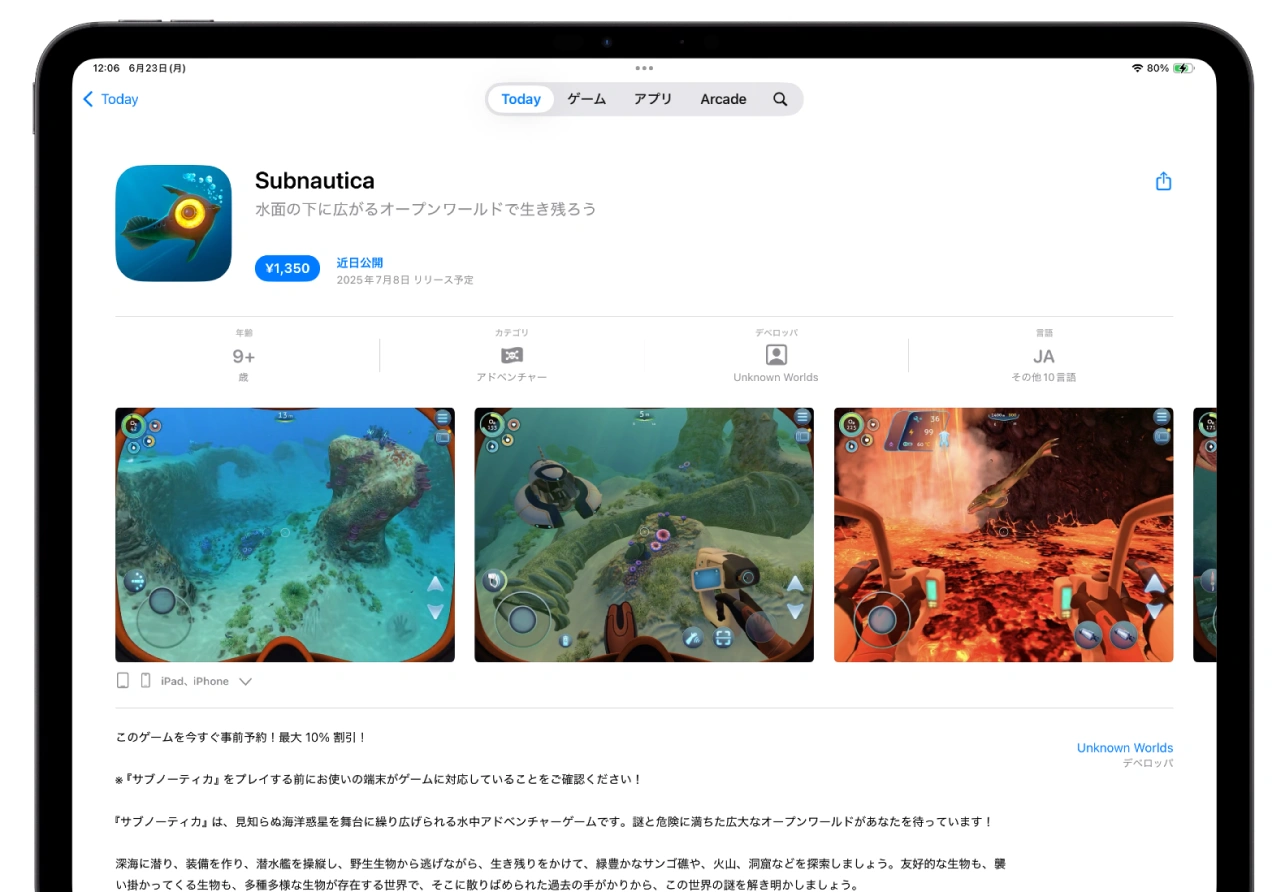Open the Unknown Worlds developer link
Viewport: 1280px width, 892px height.
(1124, 748)
